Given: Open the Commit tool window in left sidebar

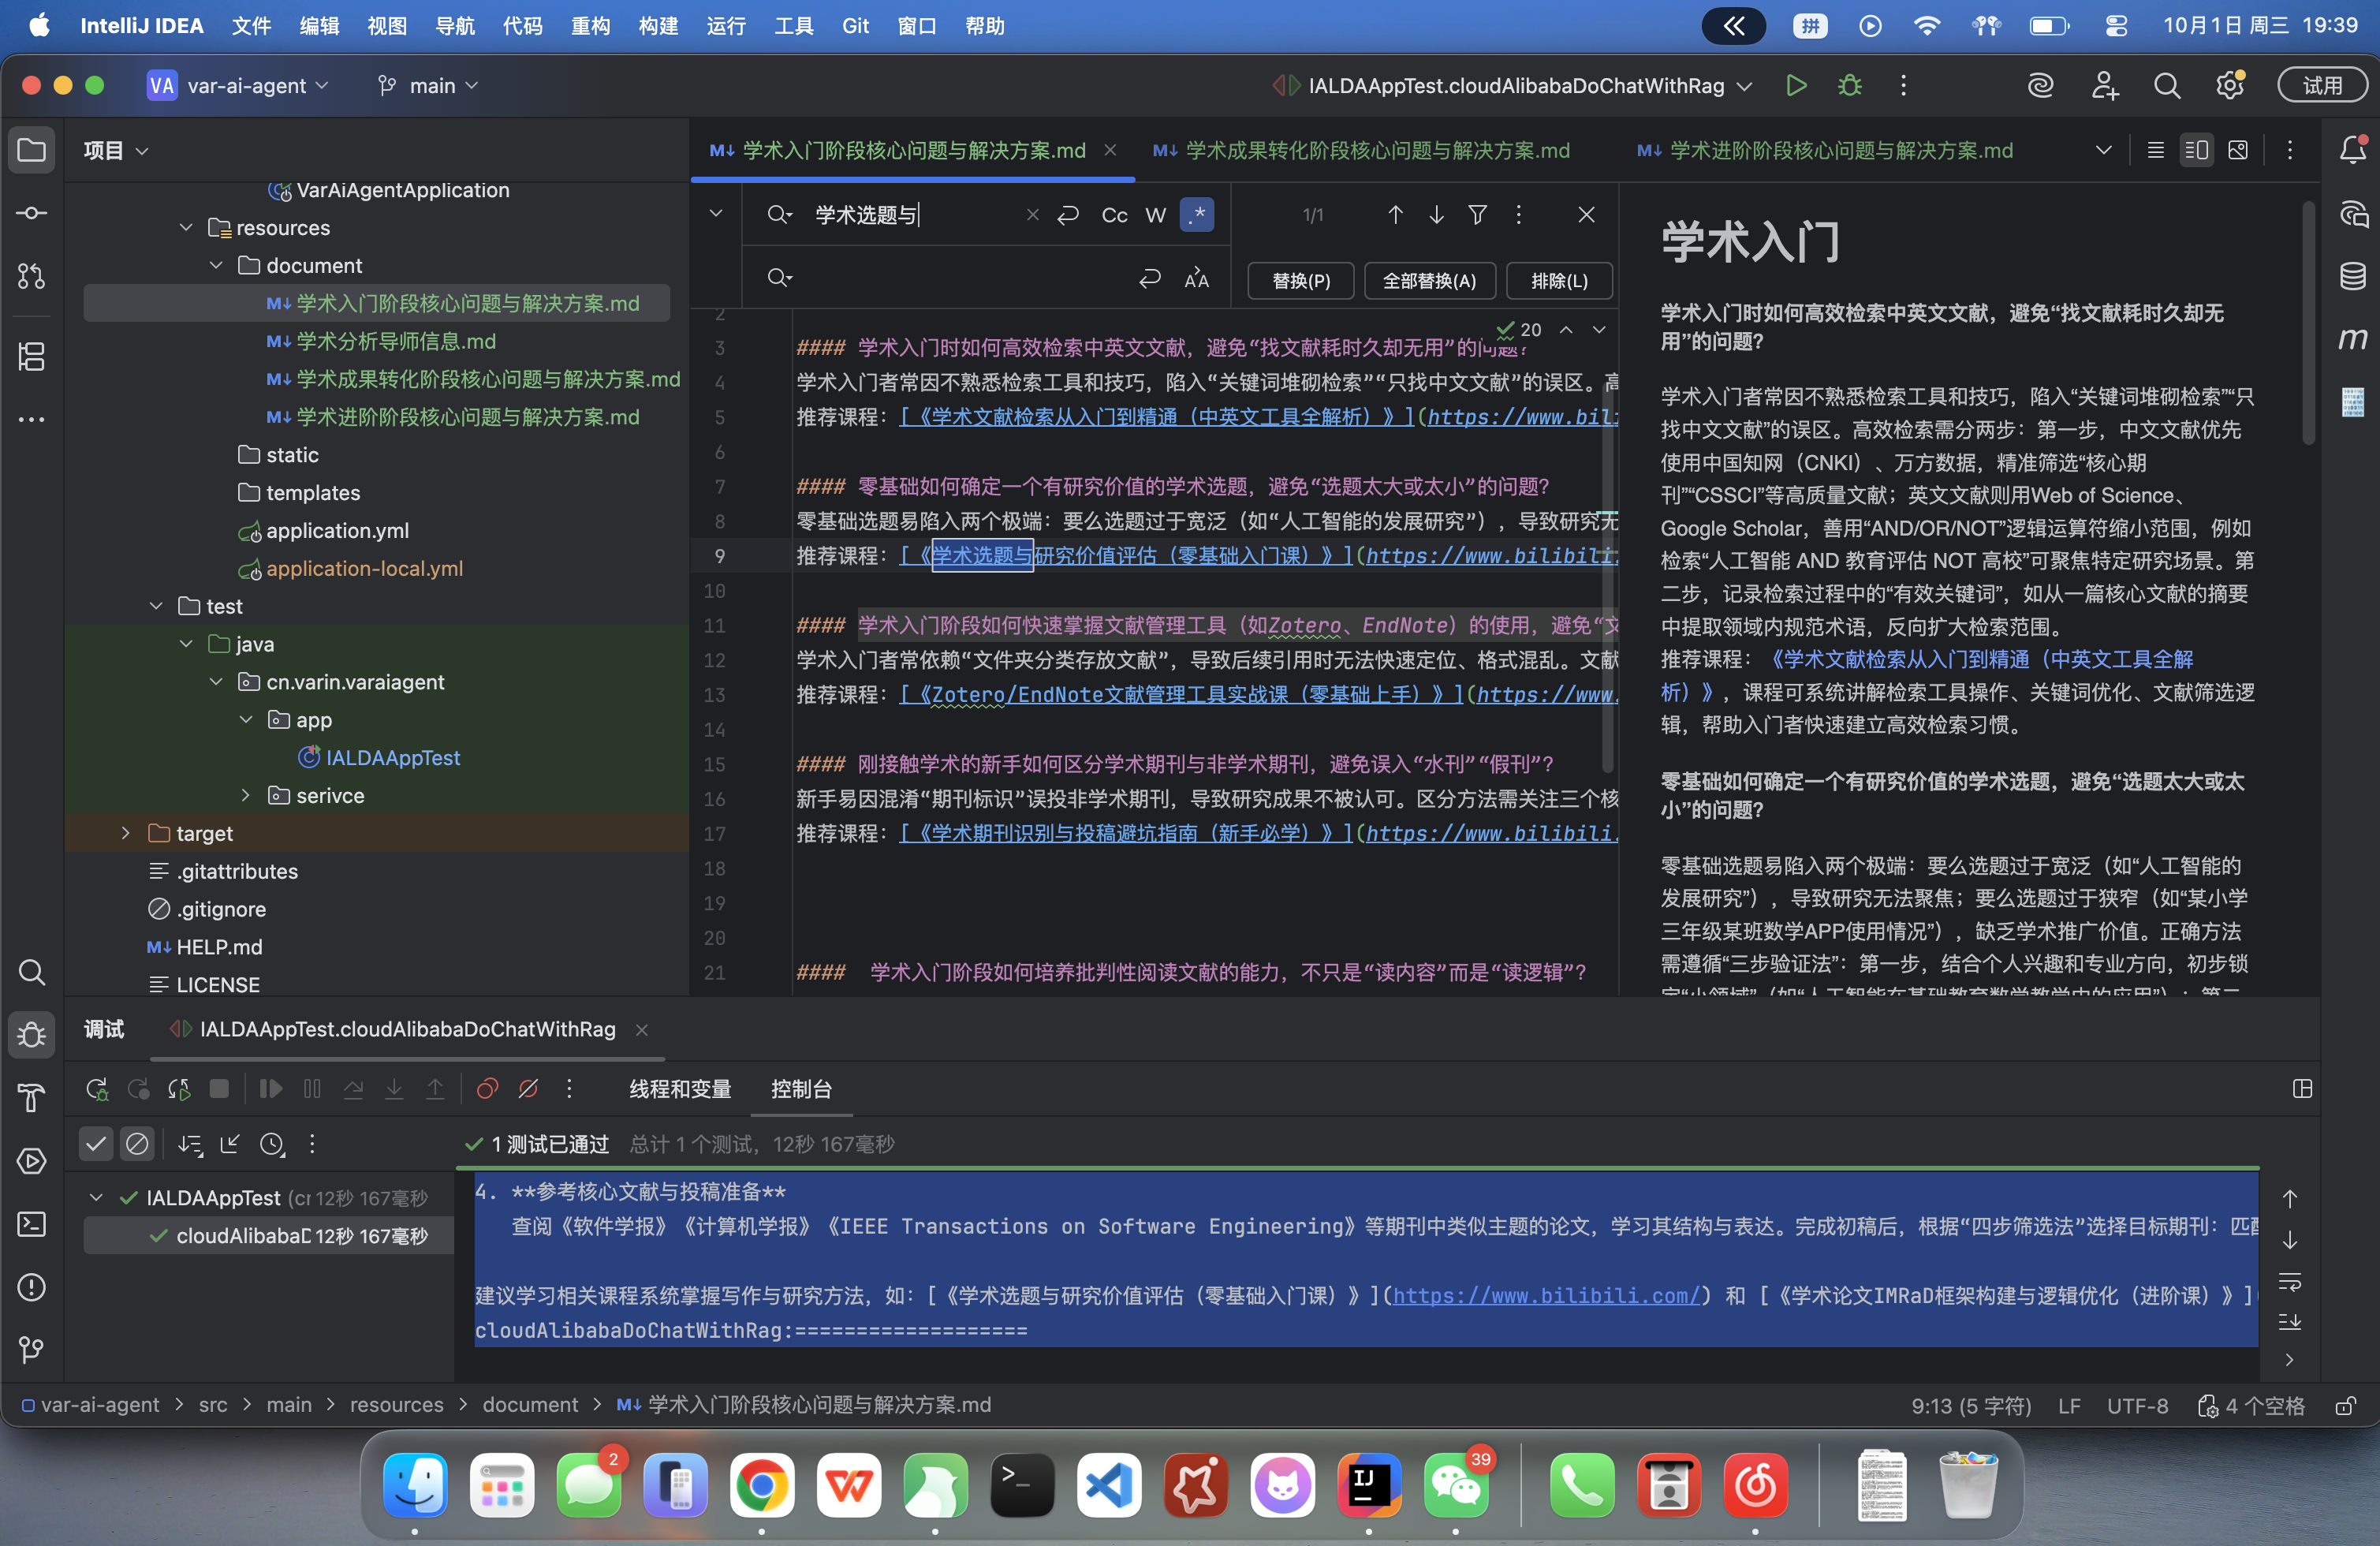Looking at the screenshot, I should pos(32,213).
